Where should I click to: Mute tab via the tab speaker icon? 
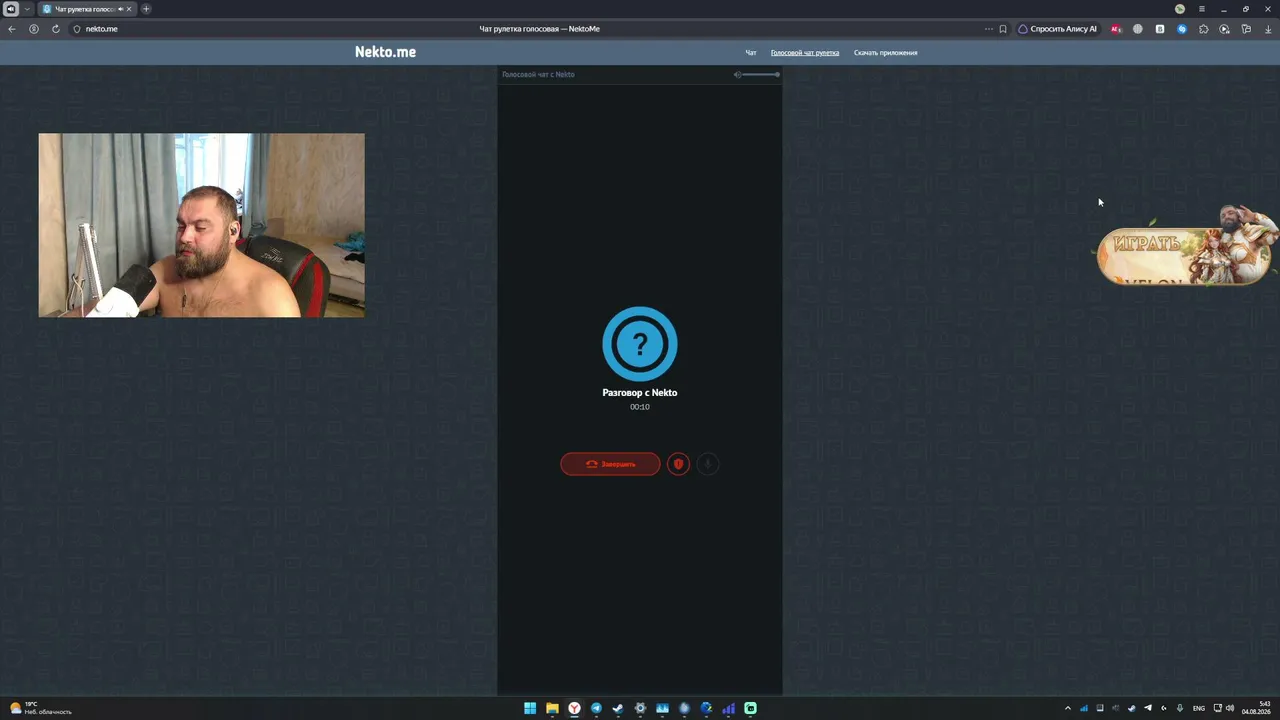[x=121, y=9]
